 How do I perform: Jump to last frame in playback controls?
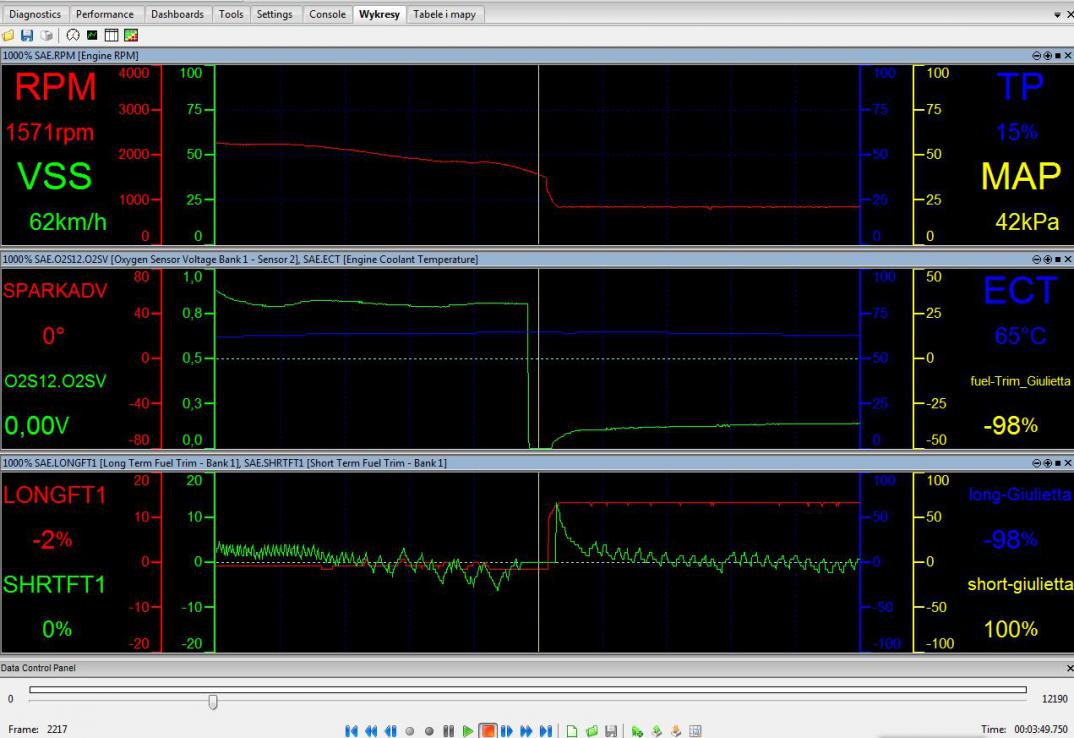tap(546, 730)
